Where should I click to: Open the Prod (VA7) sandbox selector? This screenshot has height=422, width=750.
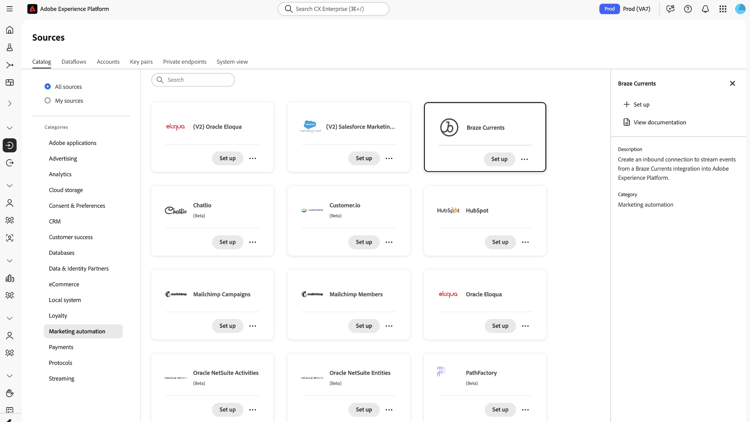[x=625, y=9]
